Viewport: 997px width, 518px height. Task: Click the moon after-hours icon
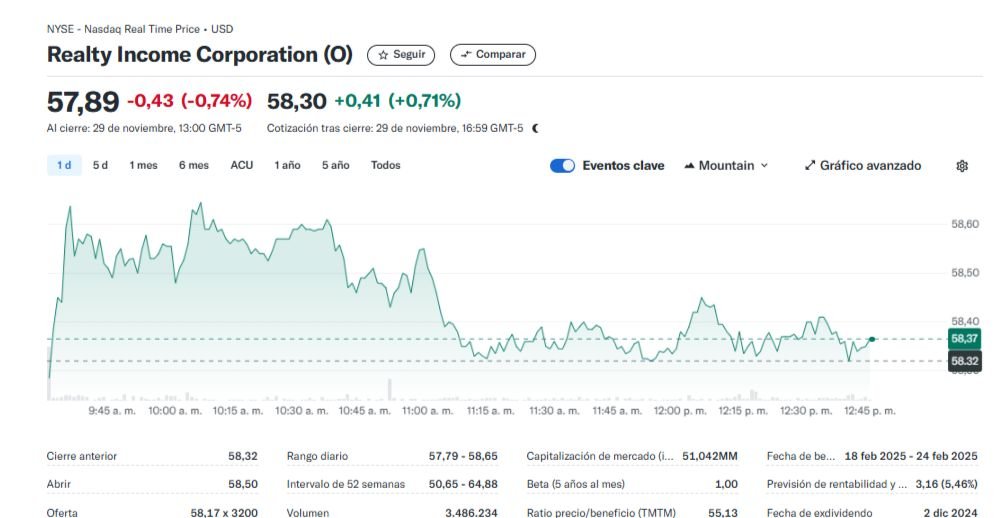(x=535, y=128)
